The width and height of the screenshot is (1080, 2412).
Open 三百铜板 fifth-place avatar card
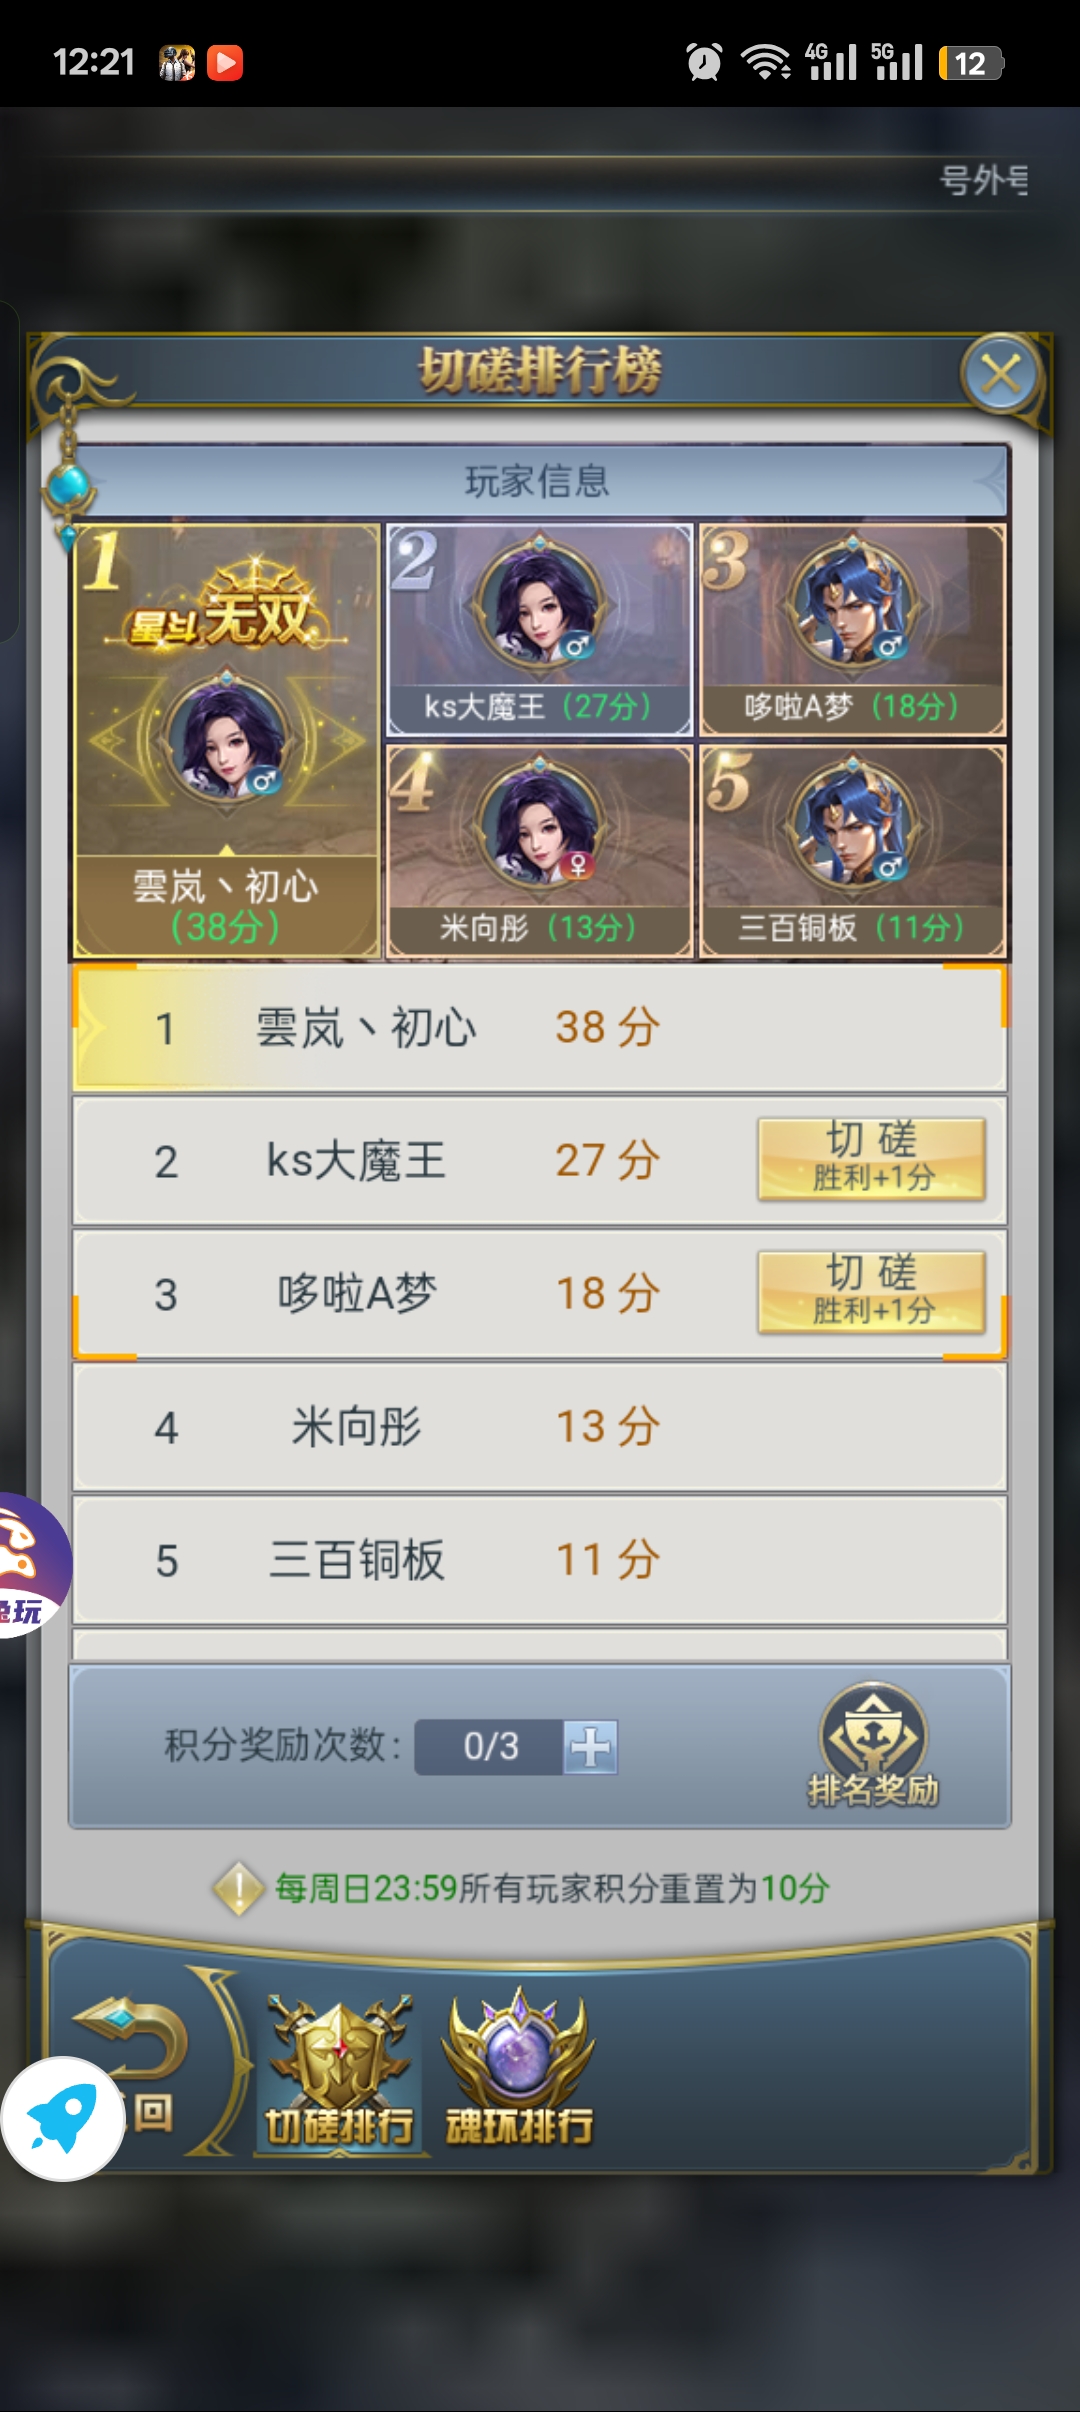tap(853, 852)
